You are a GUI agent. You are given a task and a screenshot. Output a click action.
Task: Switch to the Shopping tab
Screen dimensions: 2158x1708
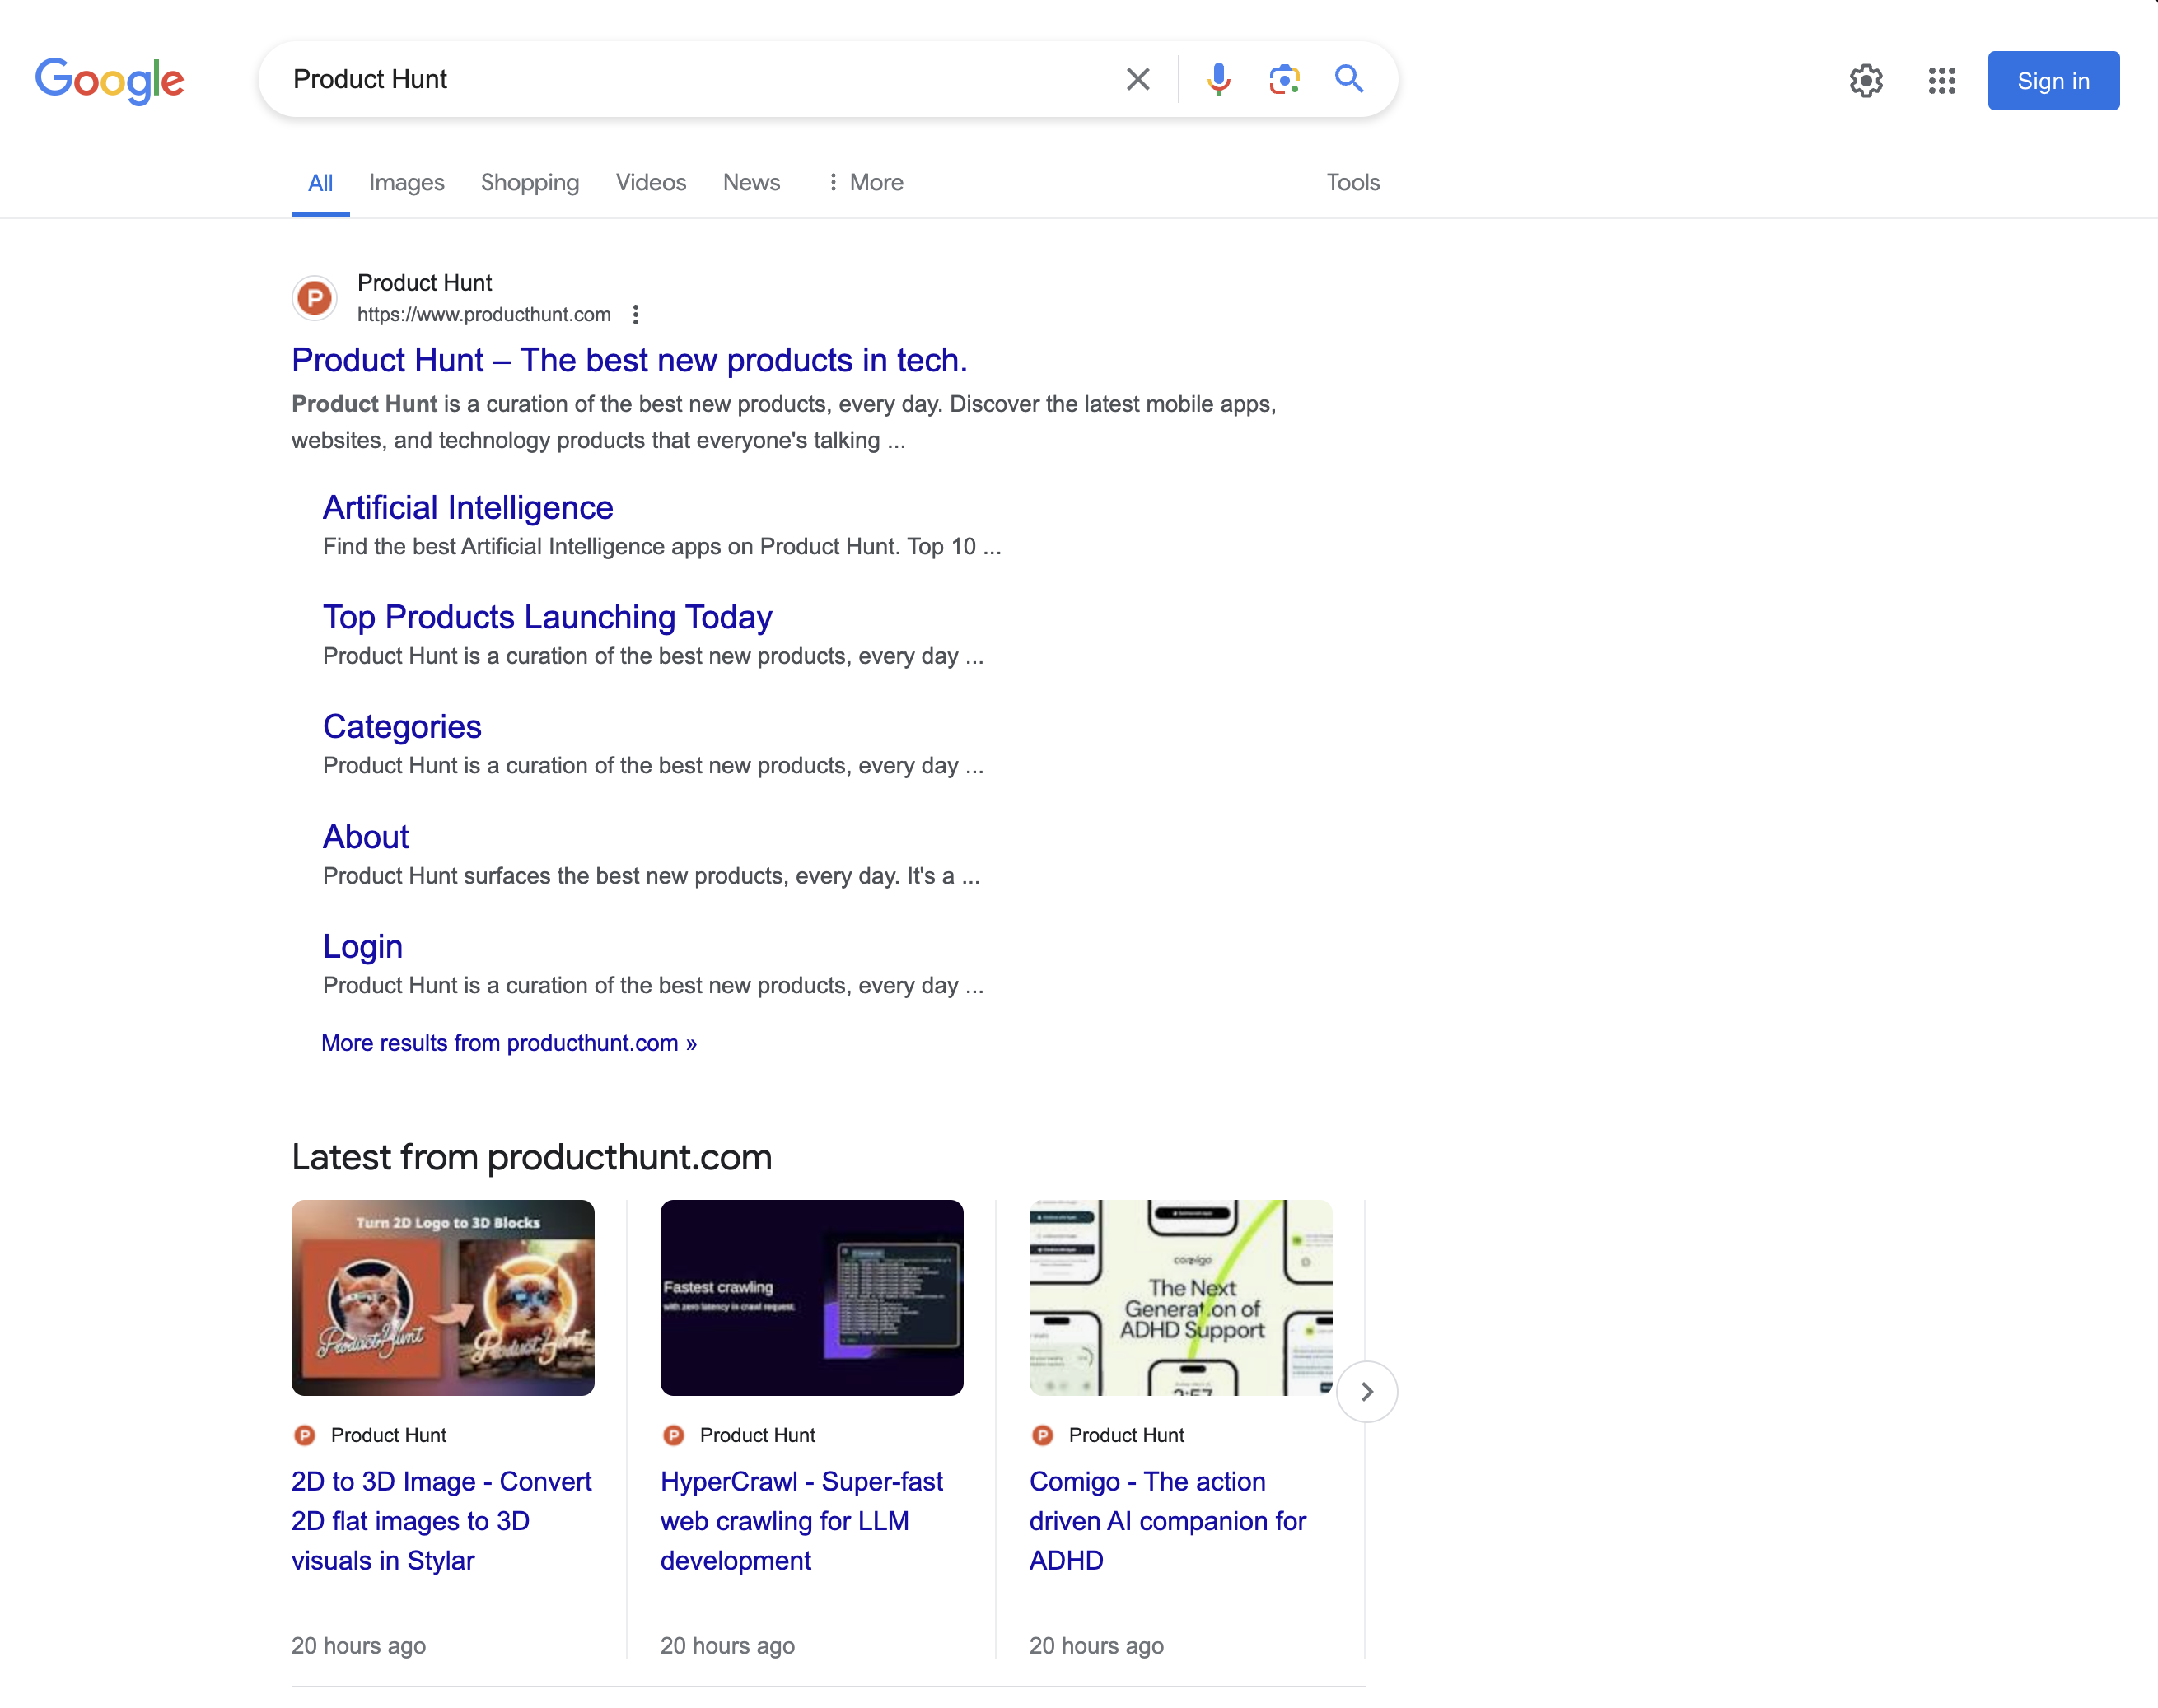529,182
